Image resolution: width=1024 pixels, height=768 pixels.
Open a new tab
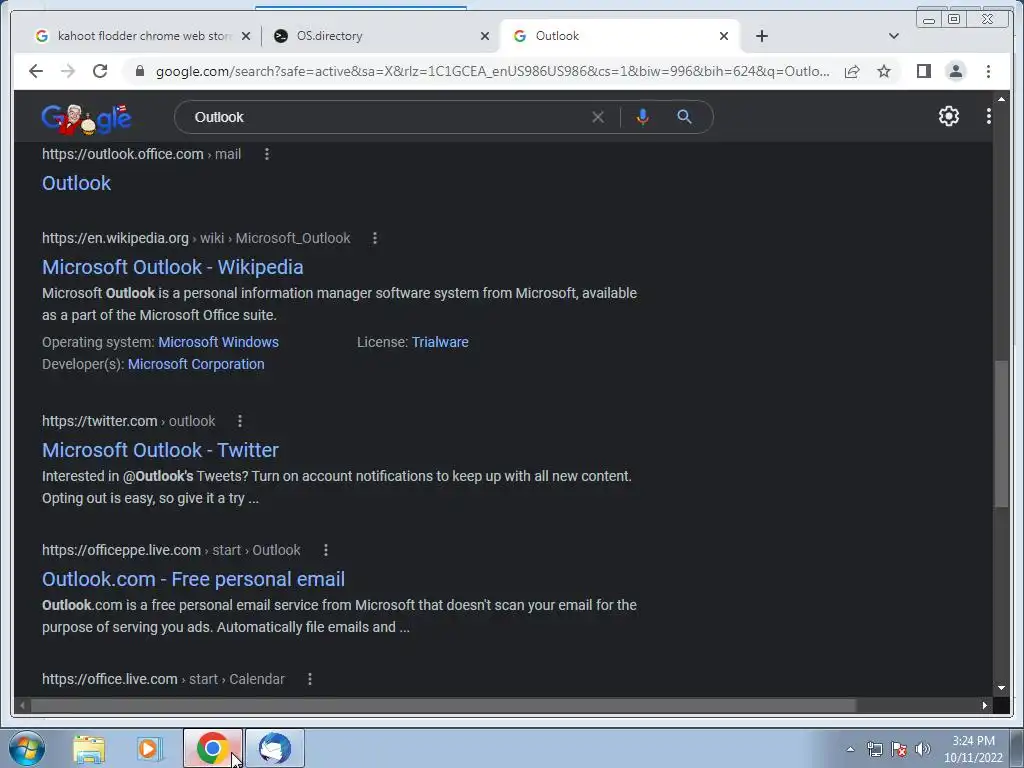coord(761,36)
